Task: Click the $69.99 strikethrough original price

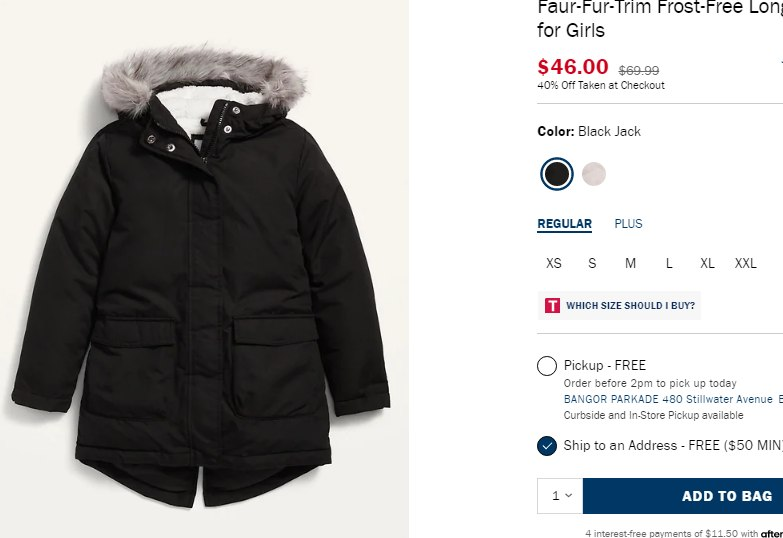Action: tap(639, 71)
